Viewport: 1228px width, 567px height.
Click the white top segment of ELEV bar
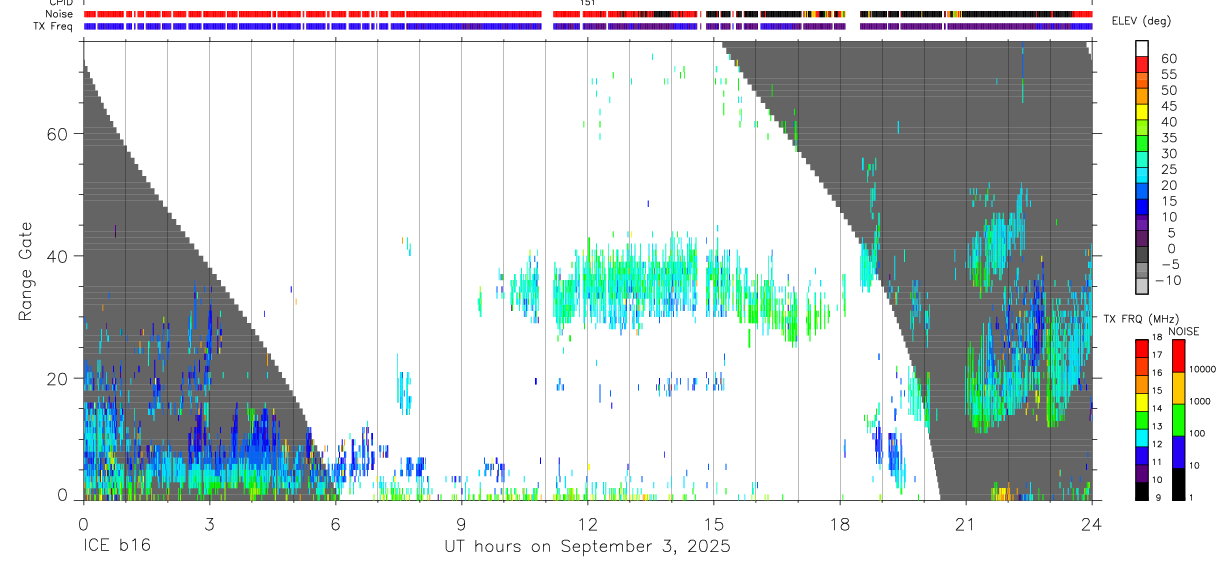(1142, 48)
